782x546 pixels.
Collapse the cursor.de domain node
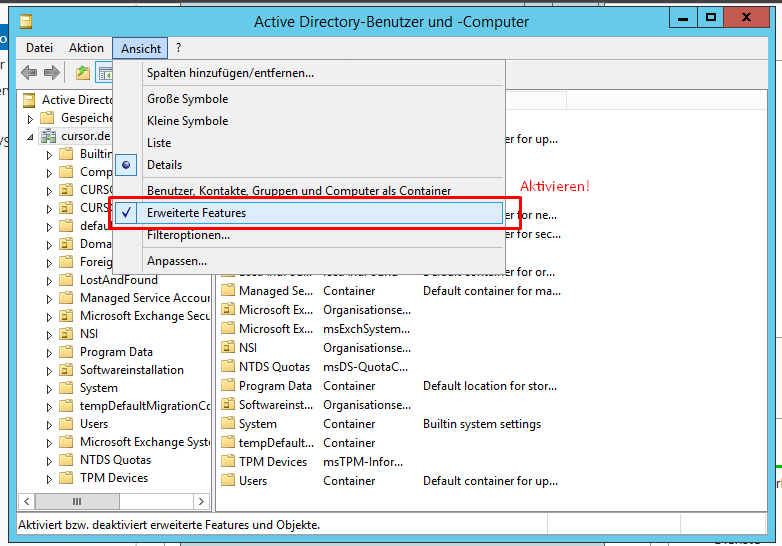click(30, 137)
